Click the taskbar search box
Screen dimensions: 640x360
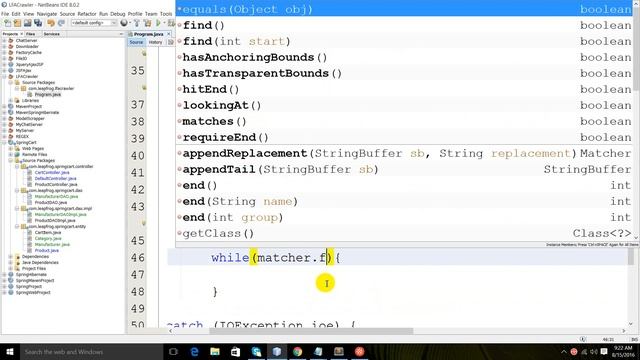pos(91,351)
